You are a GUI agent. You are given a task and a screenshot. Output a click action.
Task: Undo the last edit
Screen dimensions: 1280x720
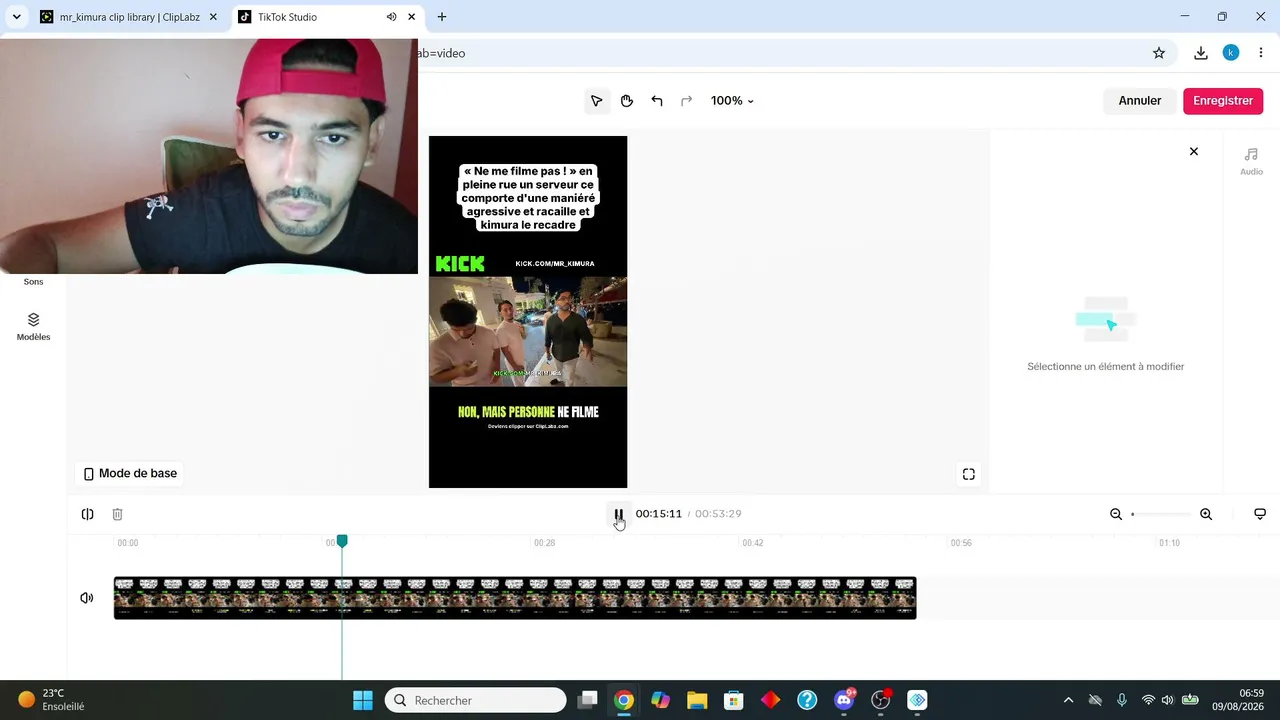(x=657, y=101)
